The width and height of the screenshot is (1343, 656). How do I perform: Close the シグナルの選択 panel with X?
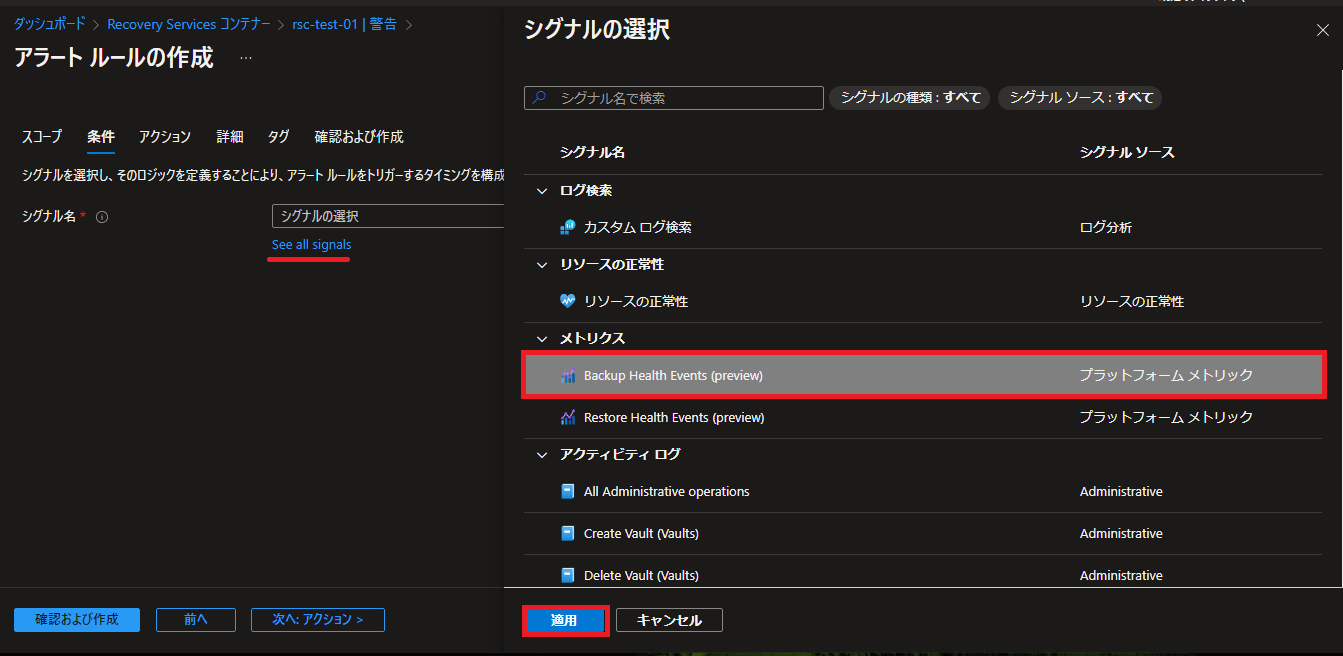click(1322, 31)
